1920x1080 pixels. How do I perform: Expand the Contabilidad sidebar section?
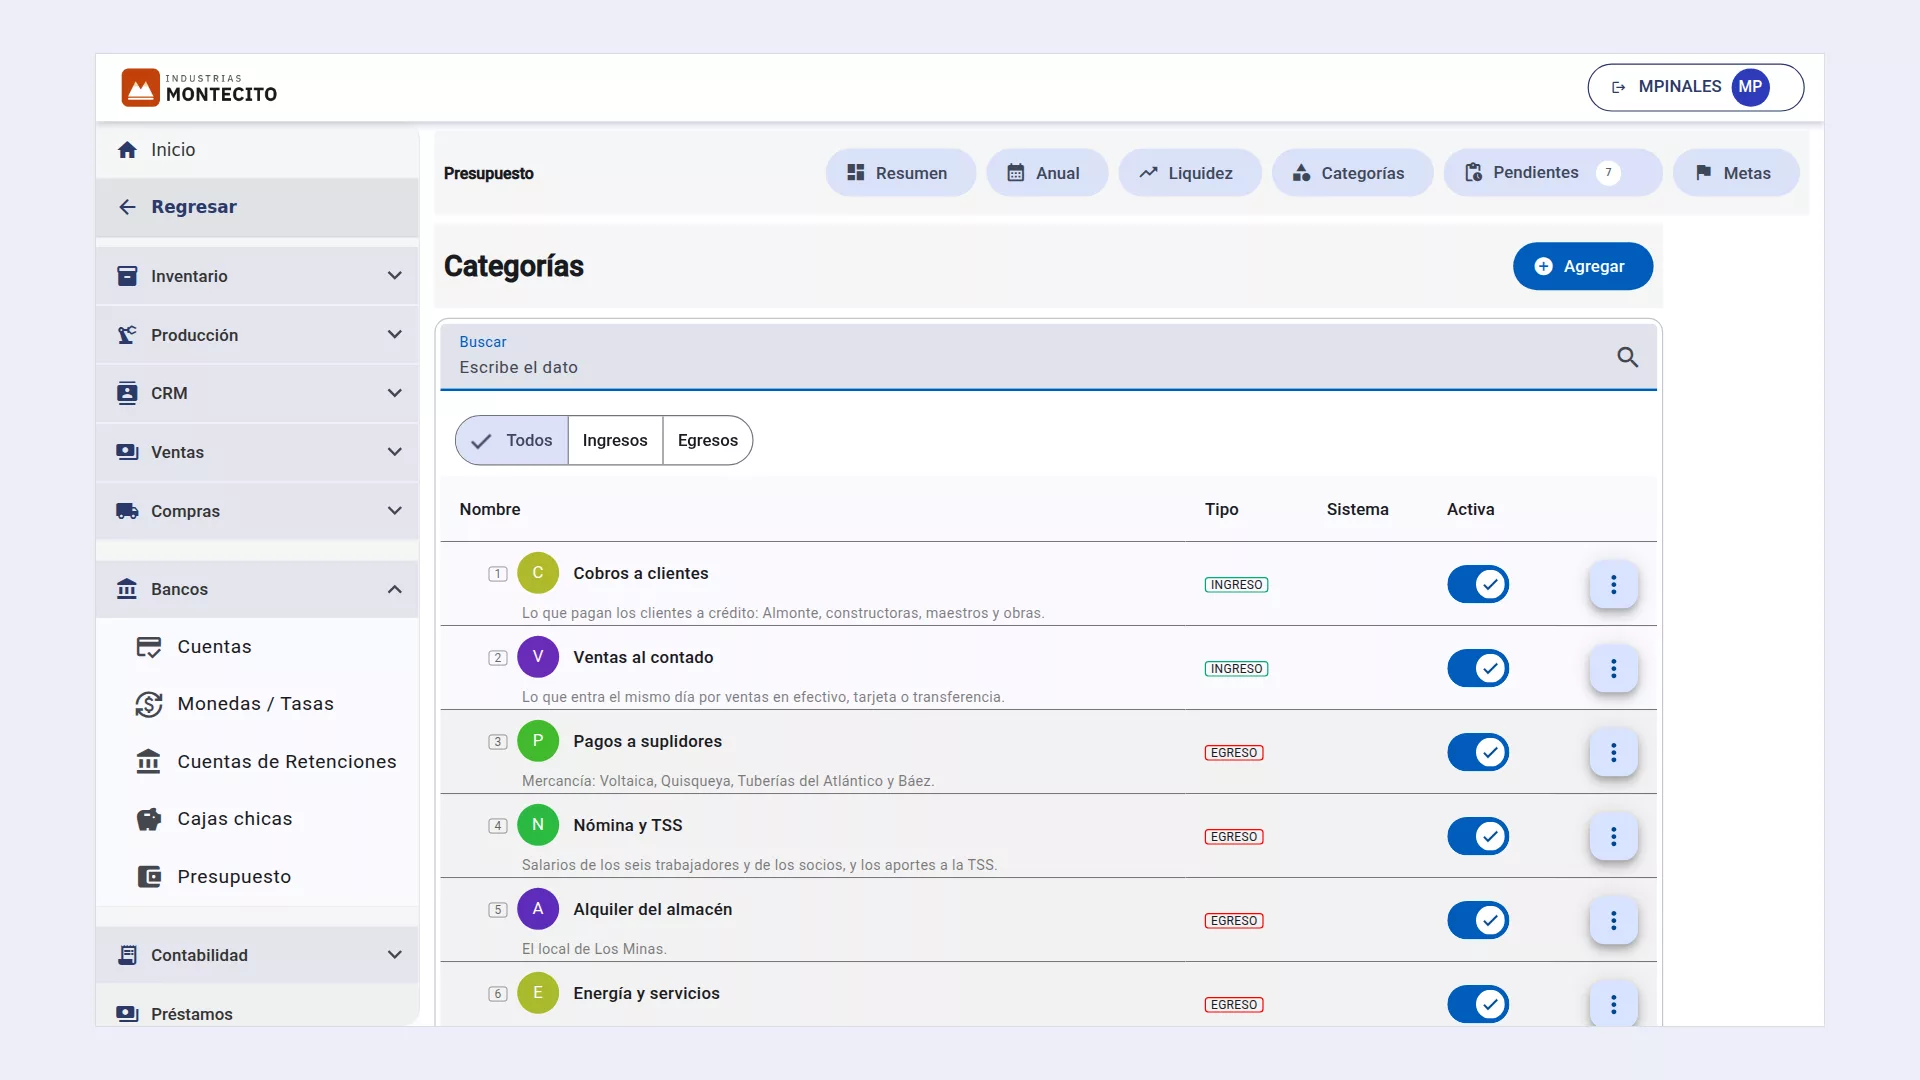point(257,955)
